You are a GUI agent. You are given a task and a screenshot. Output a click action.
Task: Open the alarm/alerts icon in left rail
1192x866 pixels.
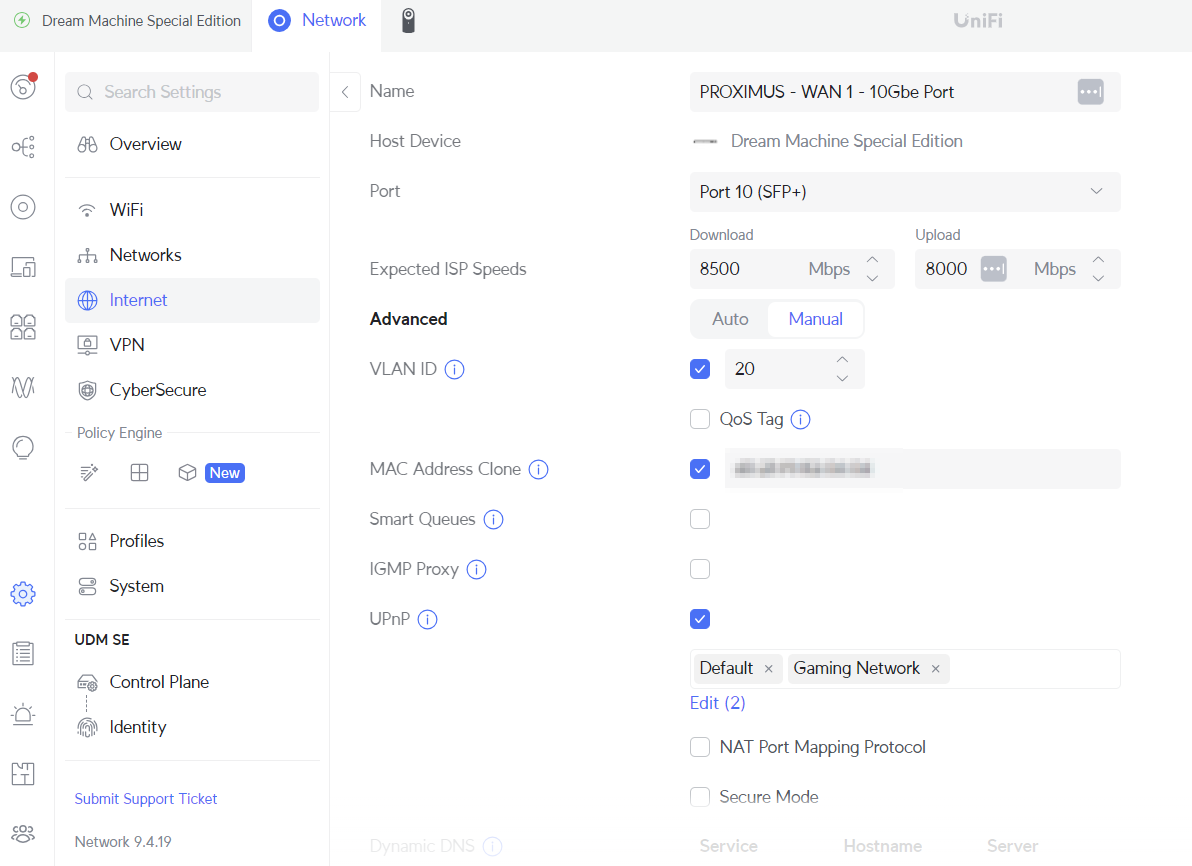[x=23, y=714]
